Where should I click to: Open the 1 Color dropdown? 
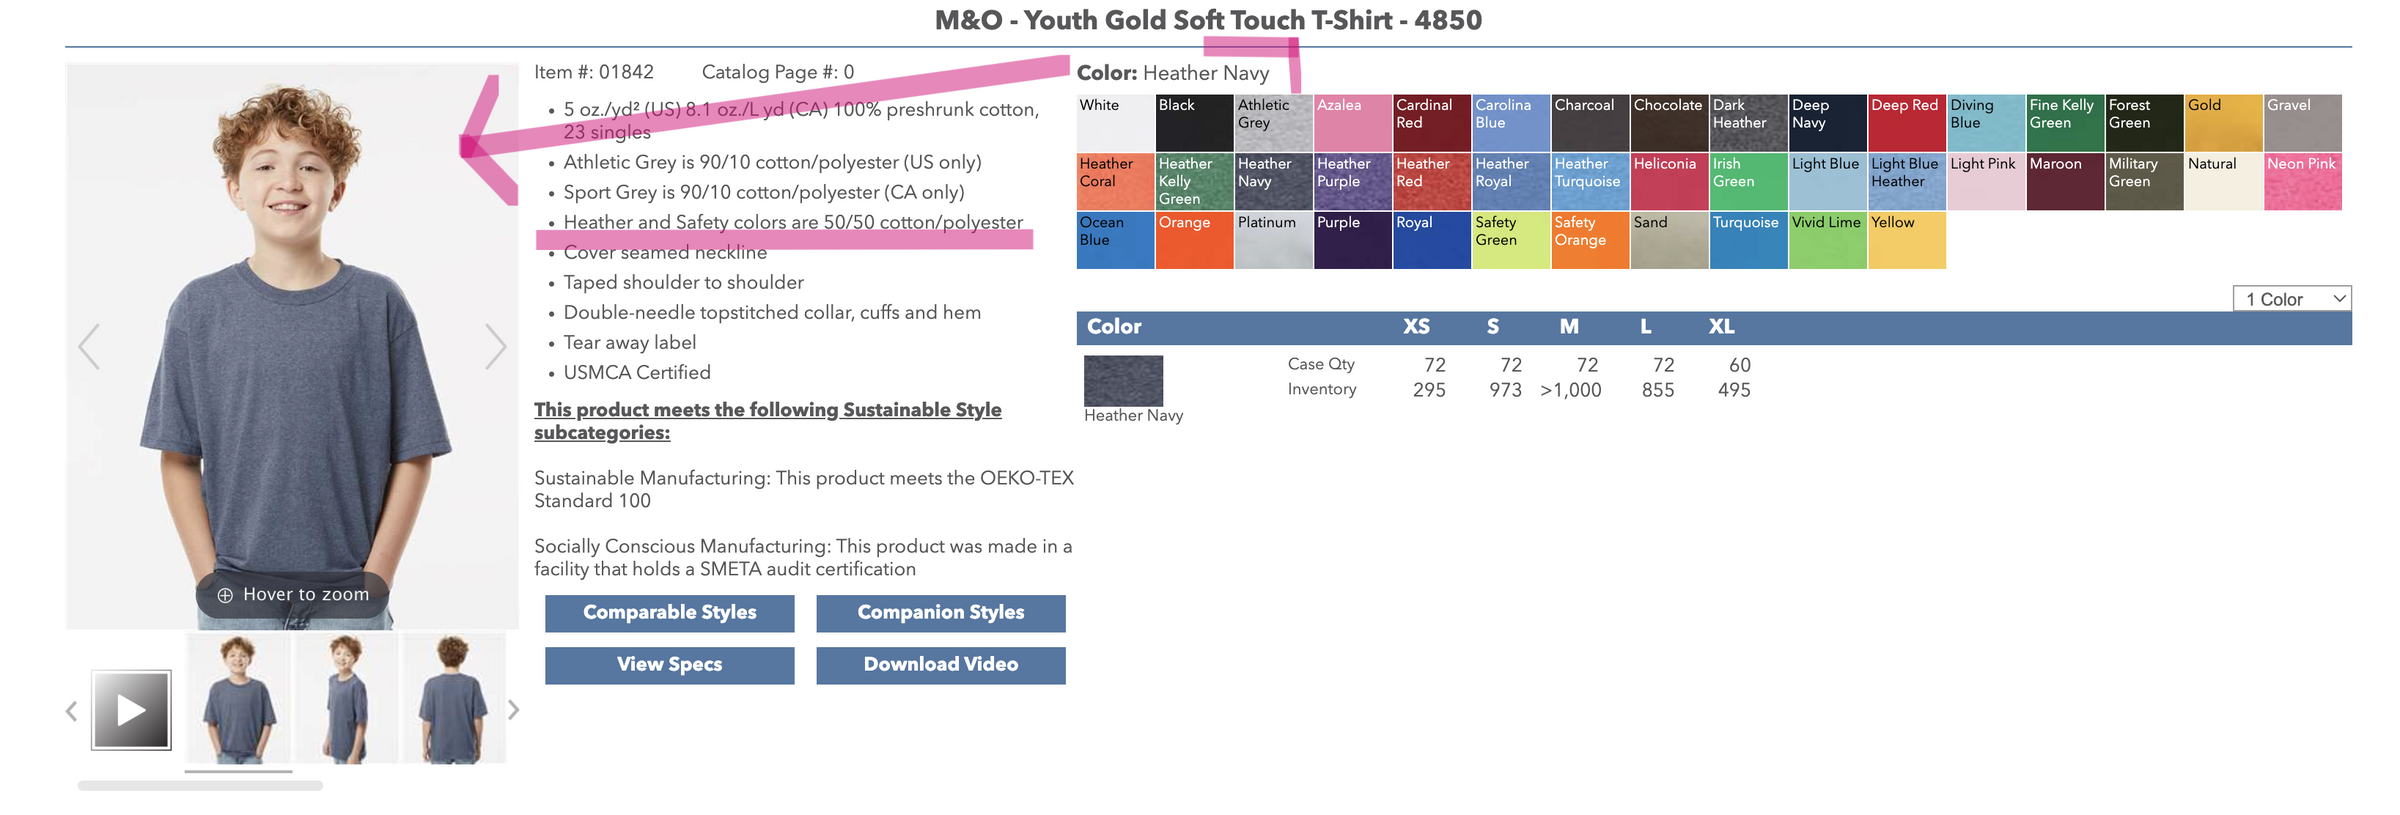2291,299
